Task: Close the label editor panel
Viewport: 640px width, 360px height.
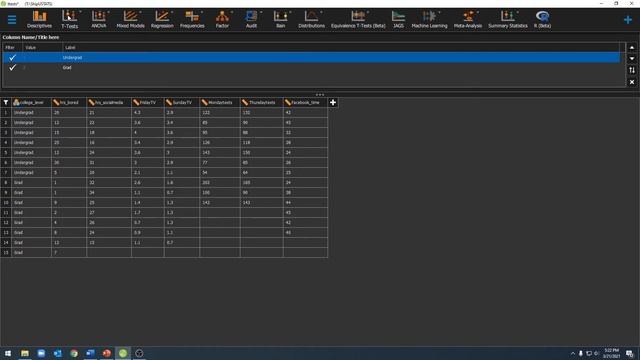Action: pyautogui.click(x=632, y=82)
